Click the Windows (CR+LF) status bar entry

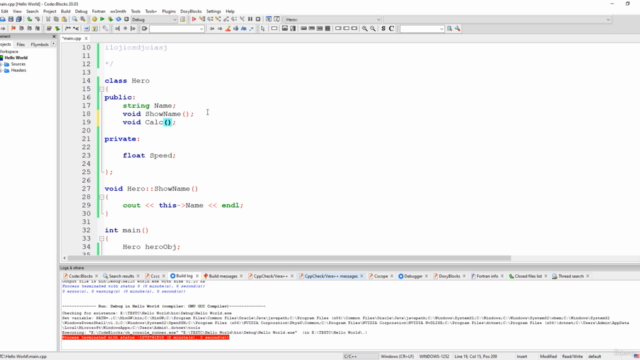pos(397,356)
